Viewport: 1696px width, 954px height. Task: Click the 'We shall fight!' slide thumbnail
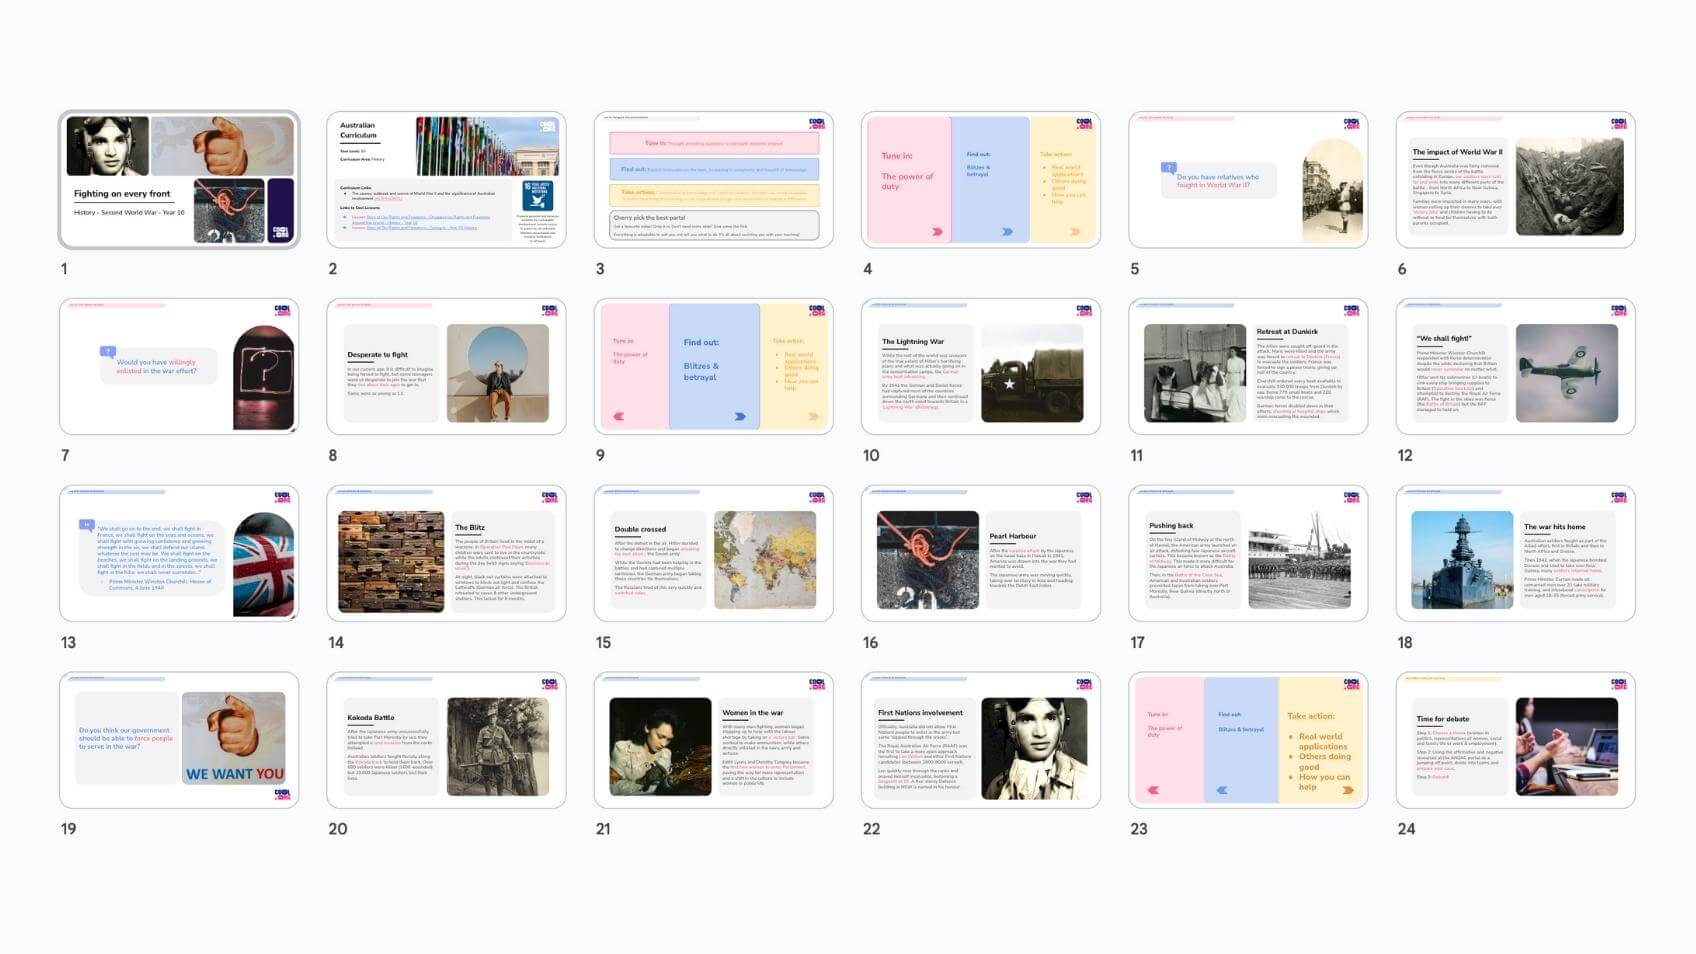[1515, 366]
